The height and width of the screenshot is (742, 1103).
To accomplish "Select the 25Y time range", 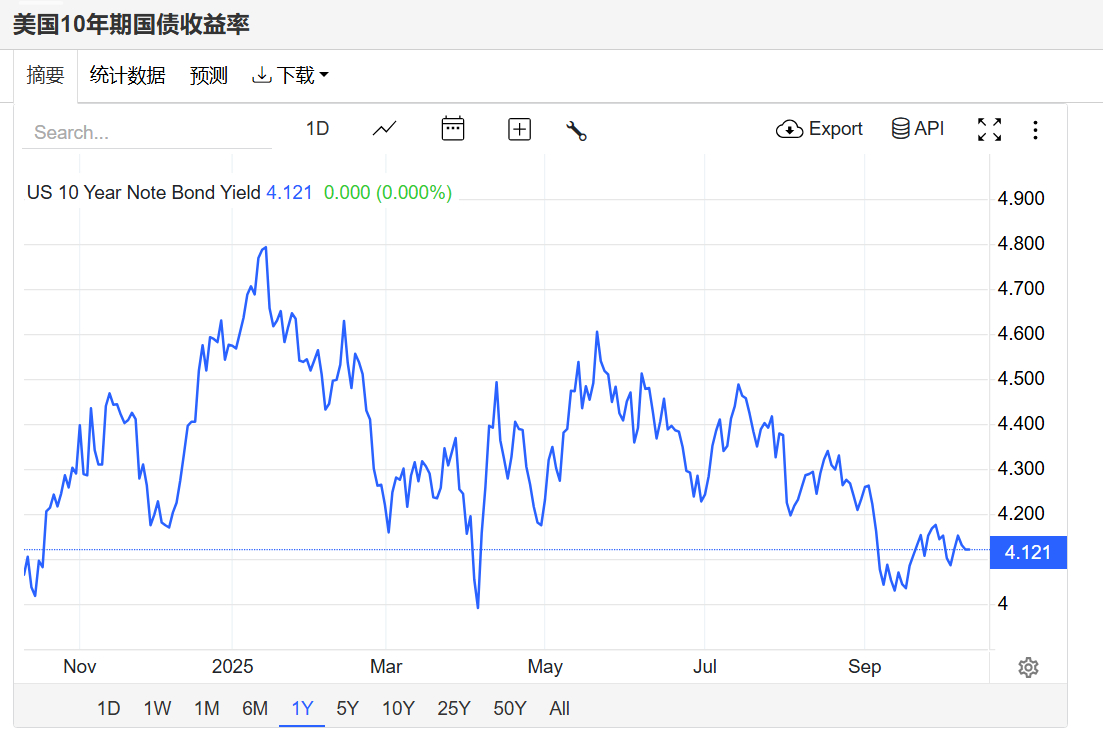I will (x=454, y=708).
